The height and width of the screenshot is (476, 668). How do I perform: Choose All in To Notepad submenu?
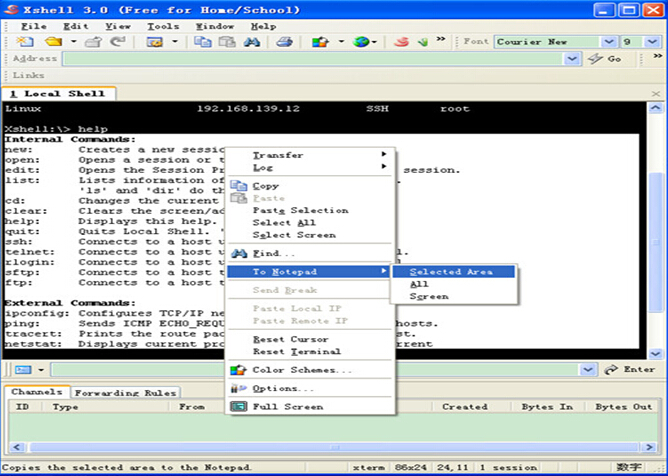454,284
